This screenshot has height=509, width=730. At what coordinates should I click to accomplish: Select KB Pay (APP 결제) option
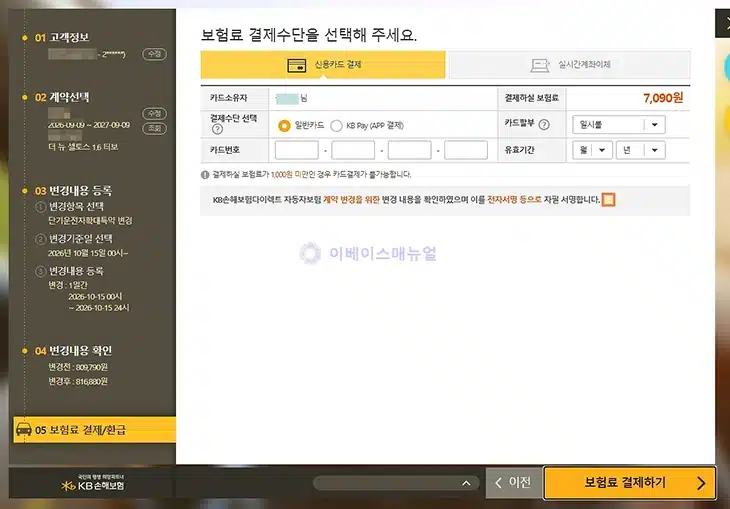click(336, 126)
